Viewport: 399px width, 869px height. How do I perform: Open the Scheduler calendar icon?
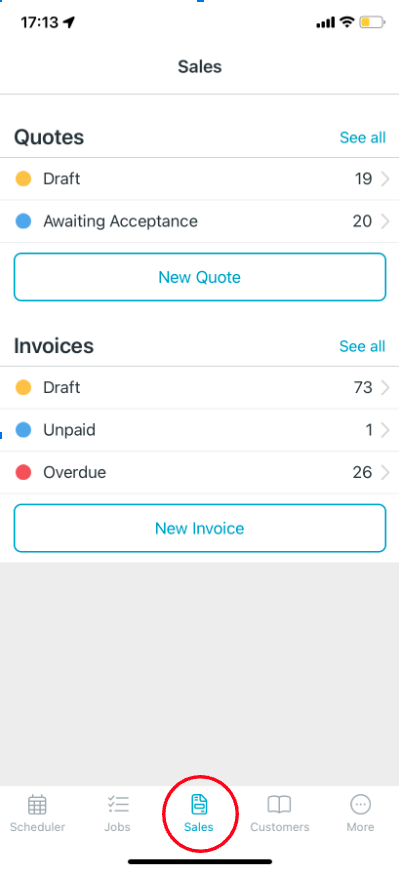[37, 804]
